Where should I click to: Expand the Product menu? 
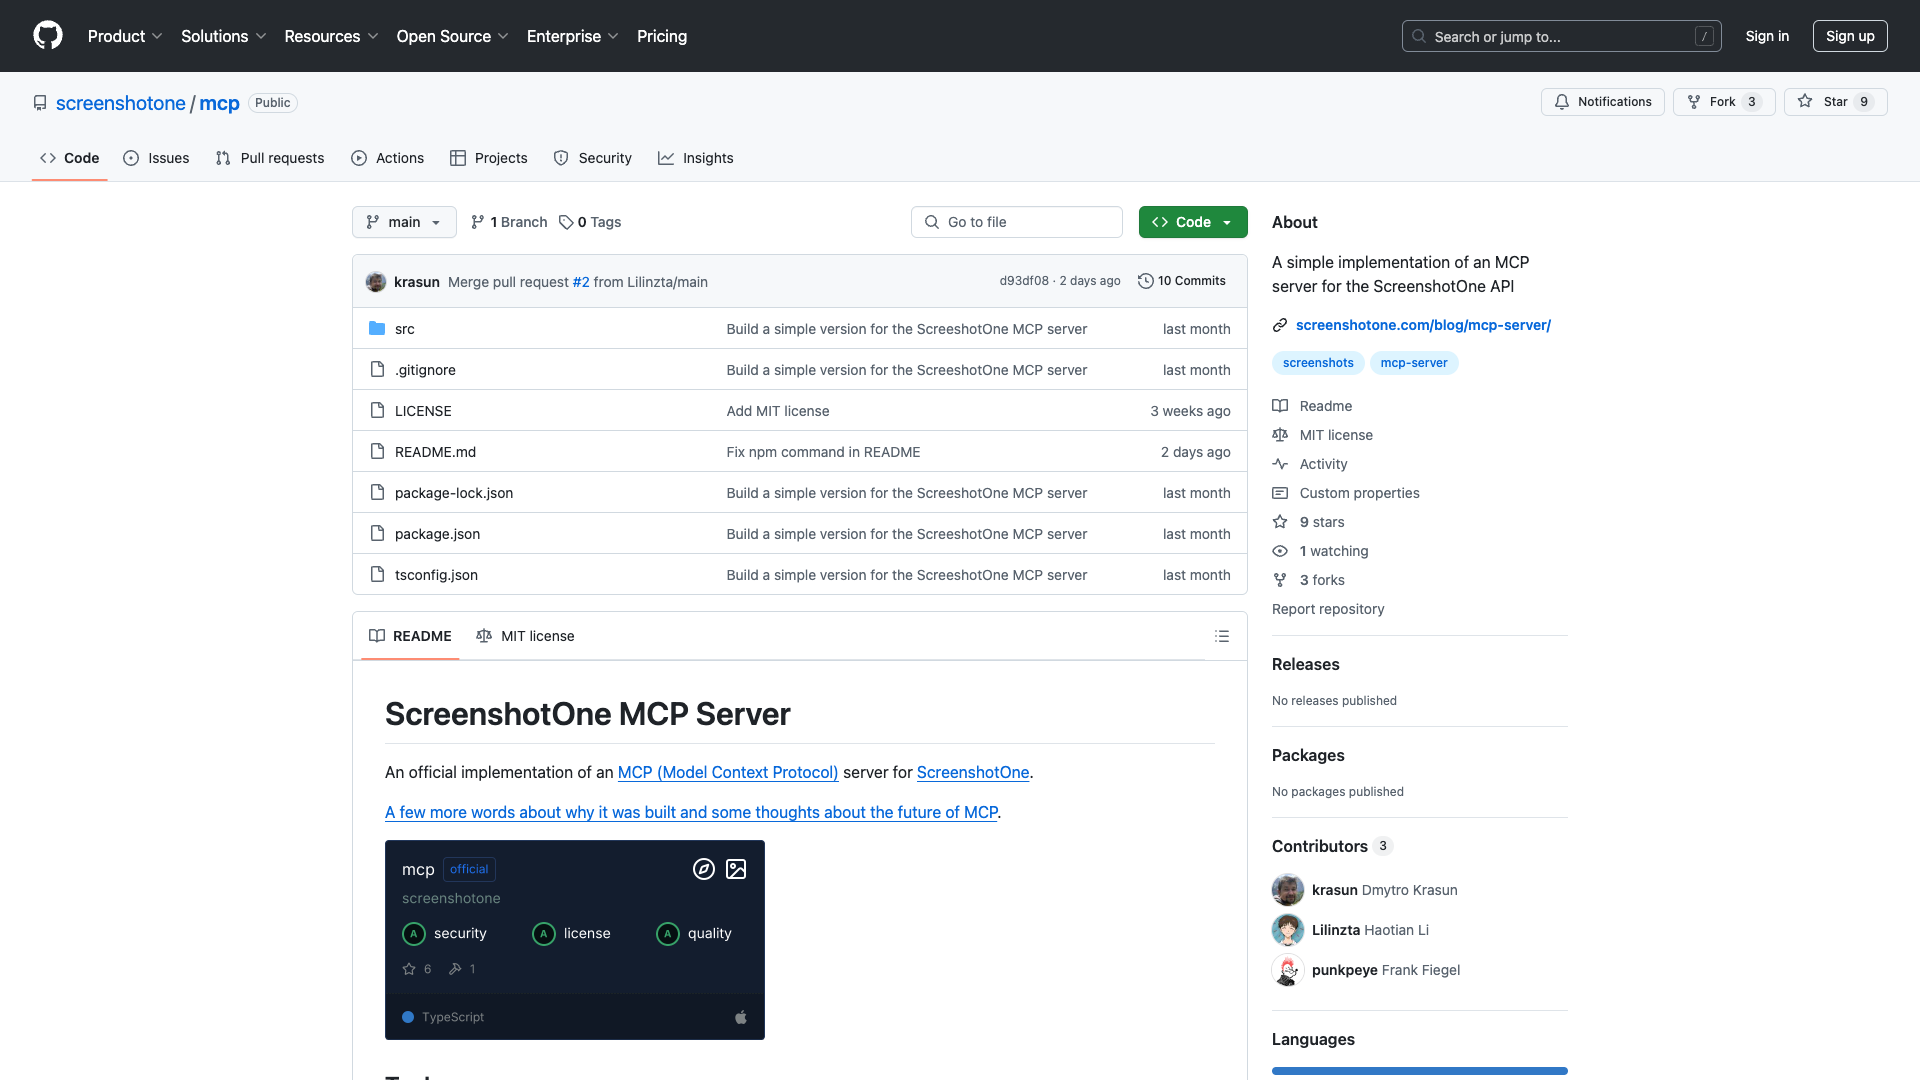124,36
